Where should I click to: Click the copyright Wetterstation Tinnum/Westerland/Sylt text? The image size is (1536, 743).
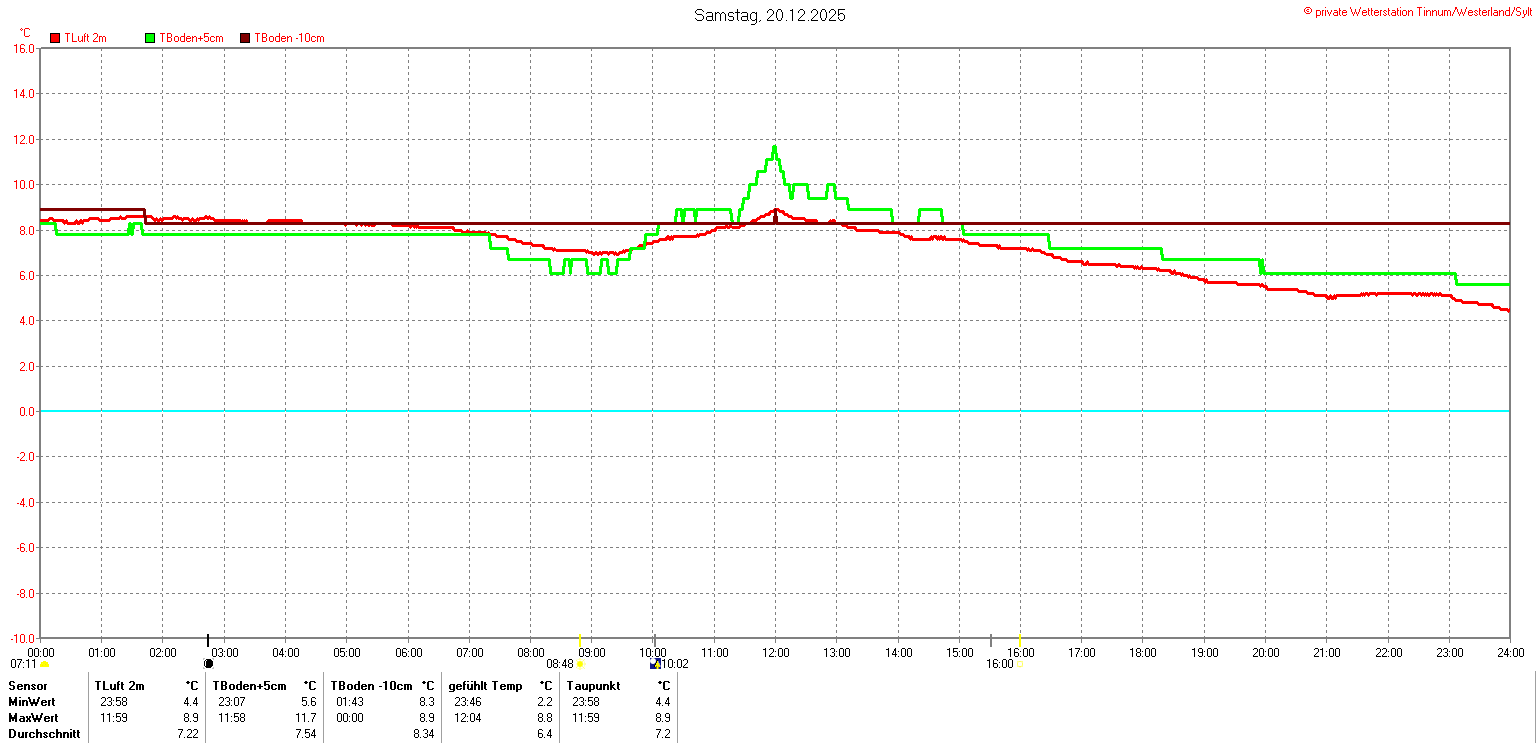pyautogui.click(x=1417, y=11)
